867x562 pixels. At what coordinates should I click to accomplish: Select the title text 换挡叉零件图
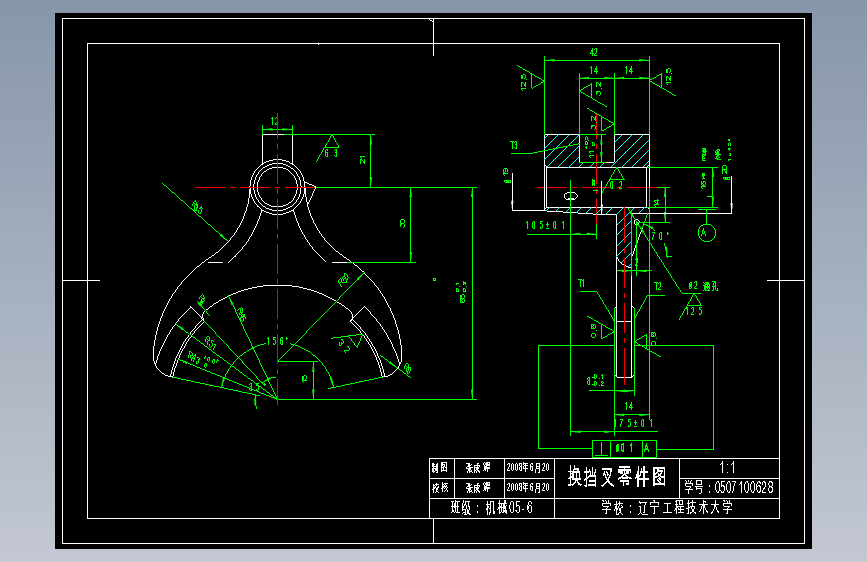click(617, 477)
